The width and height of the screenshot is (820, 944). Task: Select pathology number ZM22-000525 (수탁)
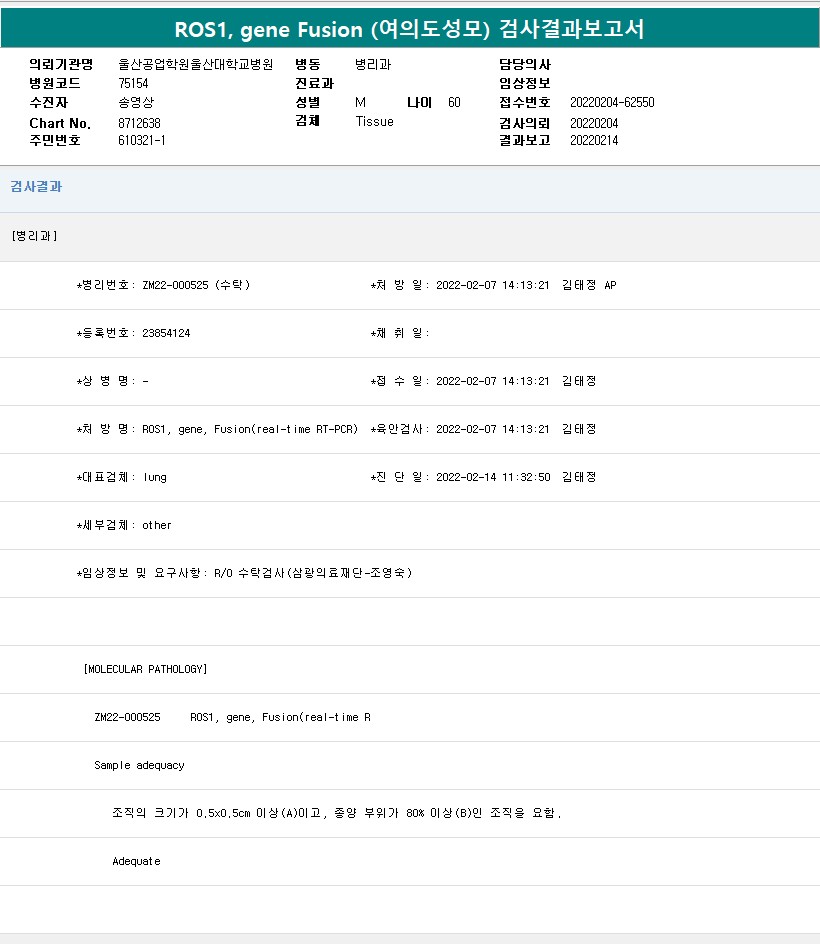pyautogui.click(x=196, y=285)
